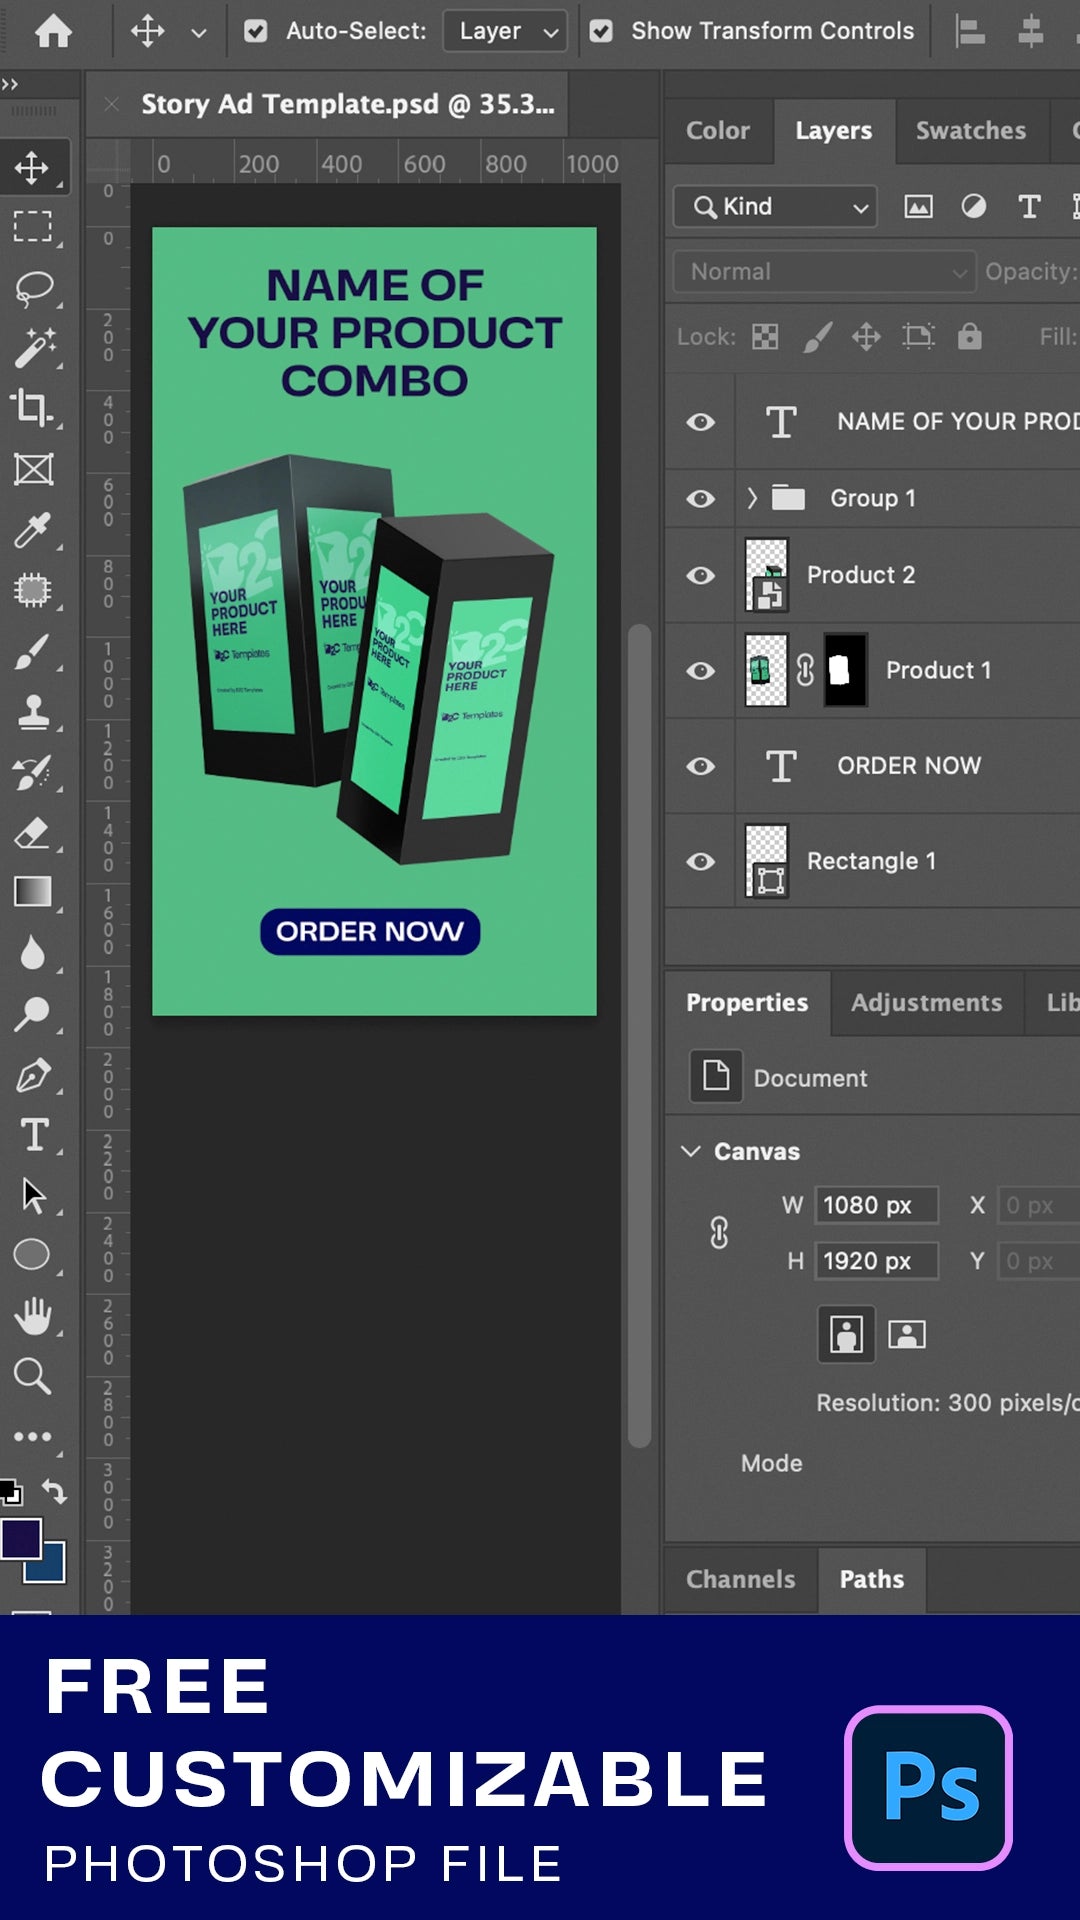
Task: Select the Hand tool
Action: 33,1316
